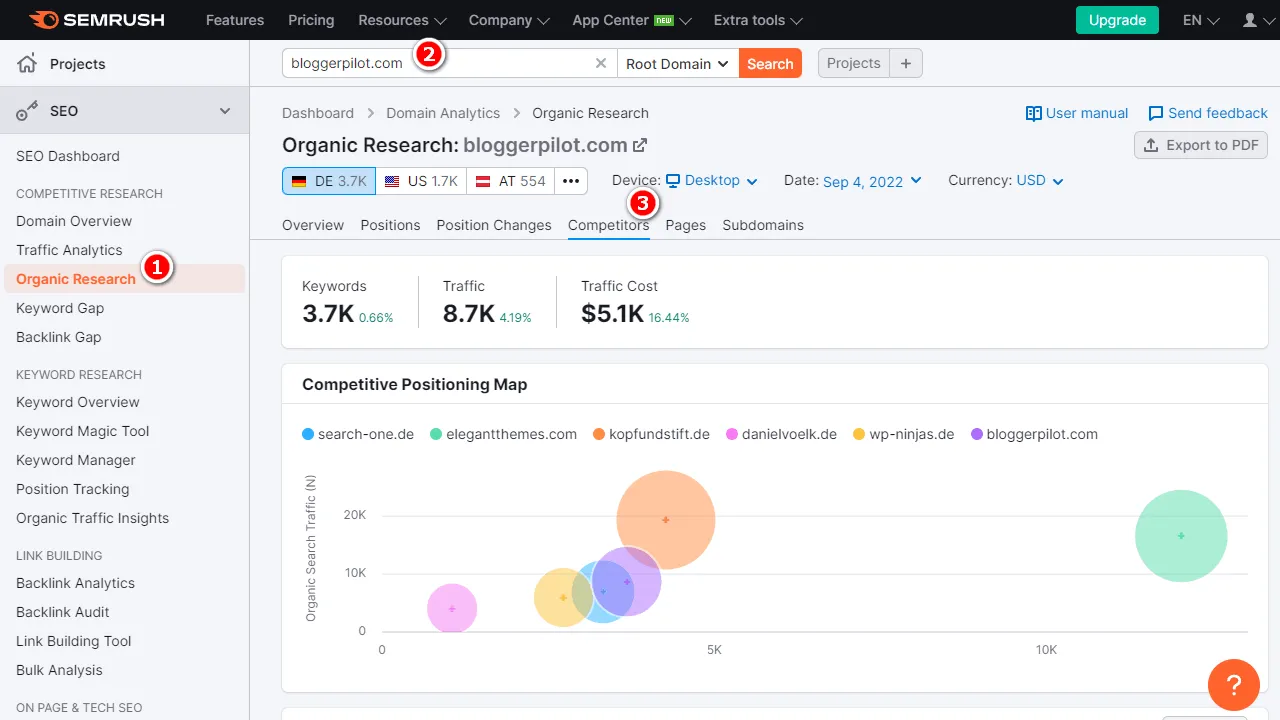This screenshot has height=720, width=1280.
Task: Open SEO Dashboard in sidebar
Action: (x=68, y=156)
